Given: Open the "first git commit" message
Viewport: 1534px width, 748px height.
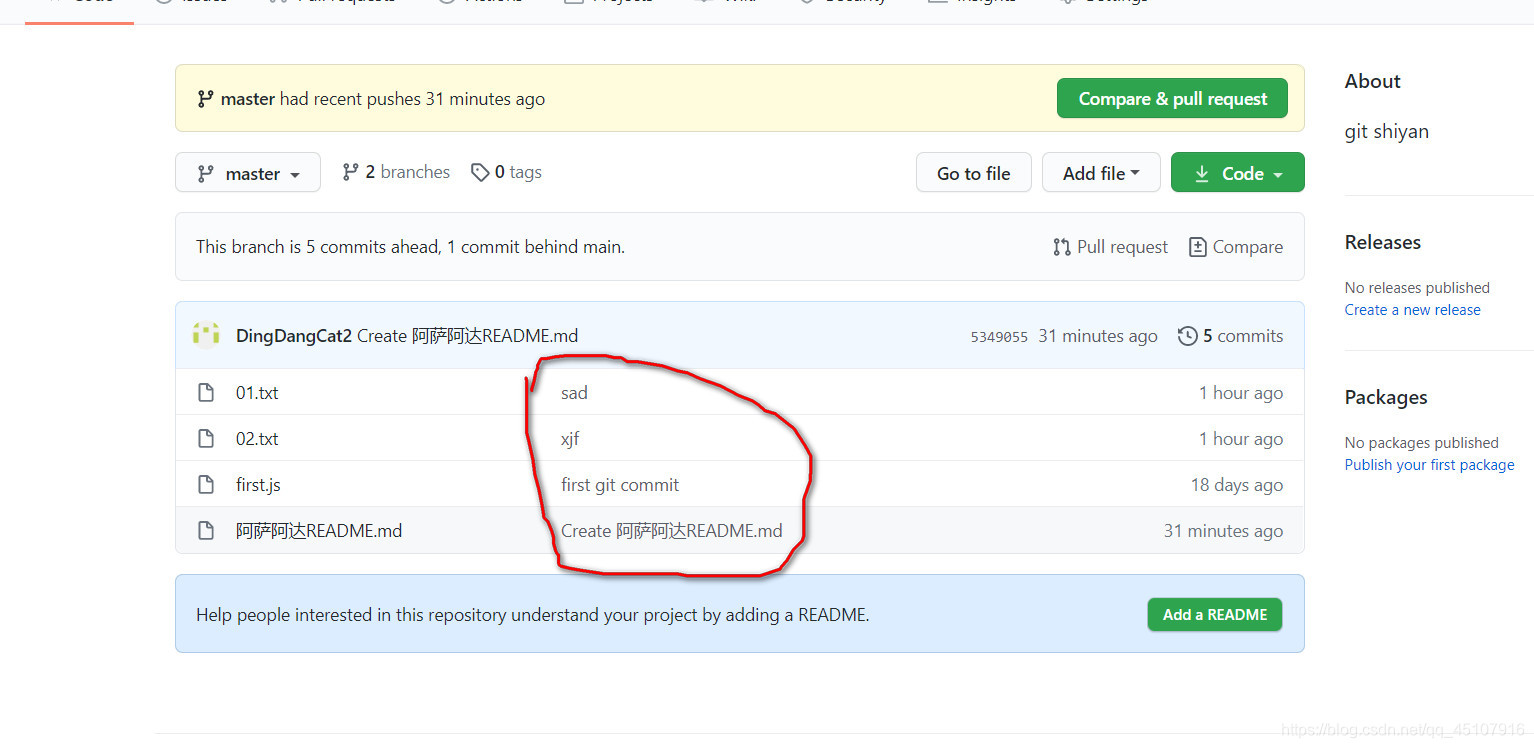Looking at the screenshot, I should click(620, 485).
